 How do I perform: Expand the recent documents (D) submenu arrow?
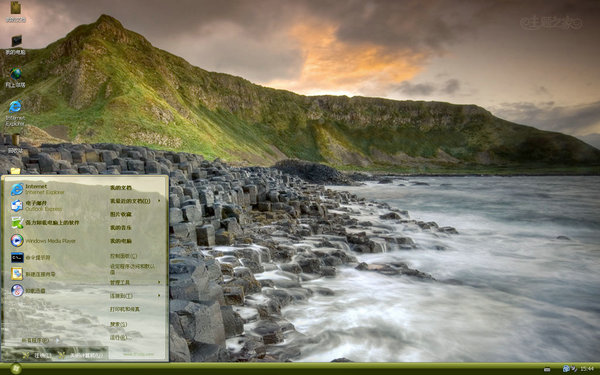(159, 201)
